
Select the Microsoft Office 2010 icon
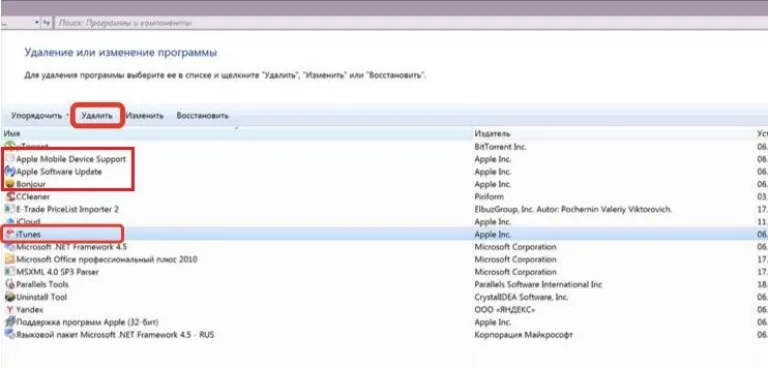(x=10, y=259)
